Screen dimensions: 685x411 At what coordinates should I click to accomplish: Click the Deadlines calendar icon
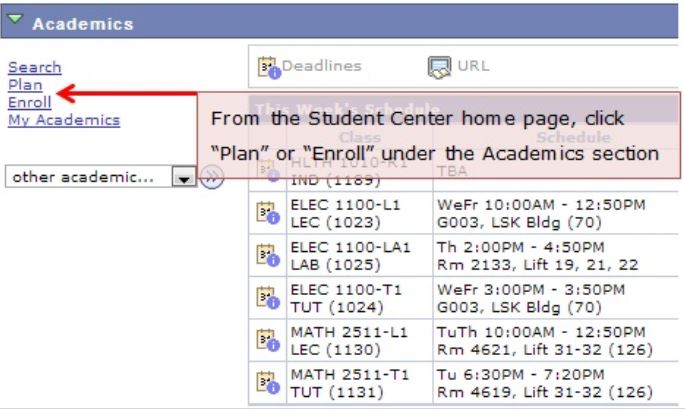(268, 66)
